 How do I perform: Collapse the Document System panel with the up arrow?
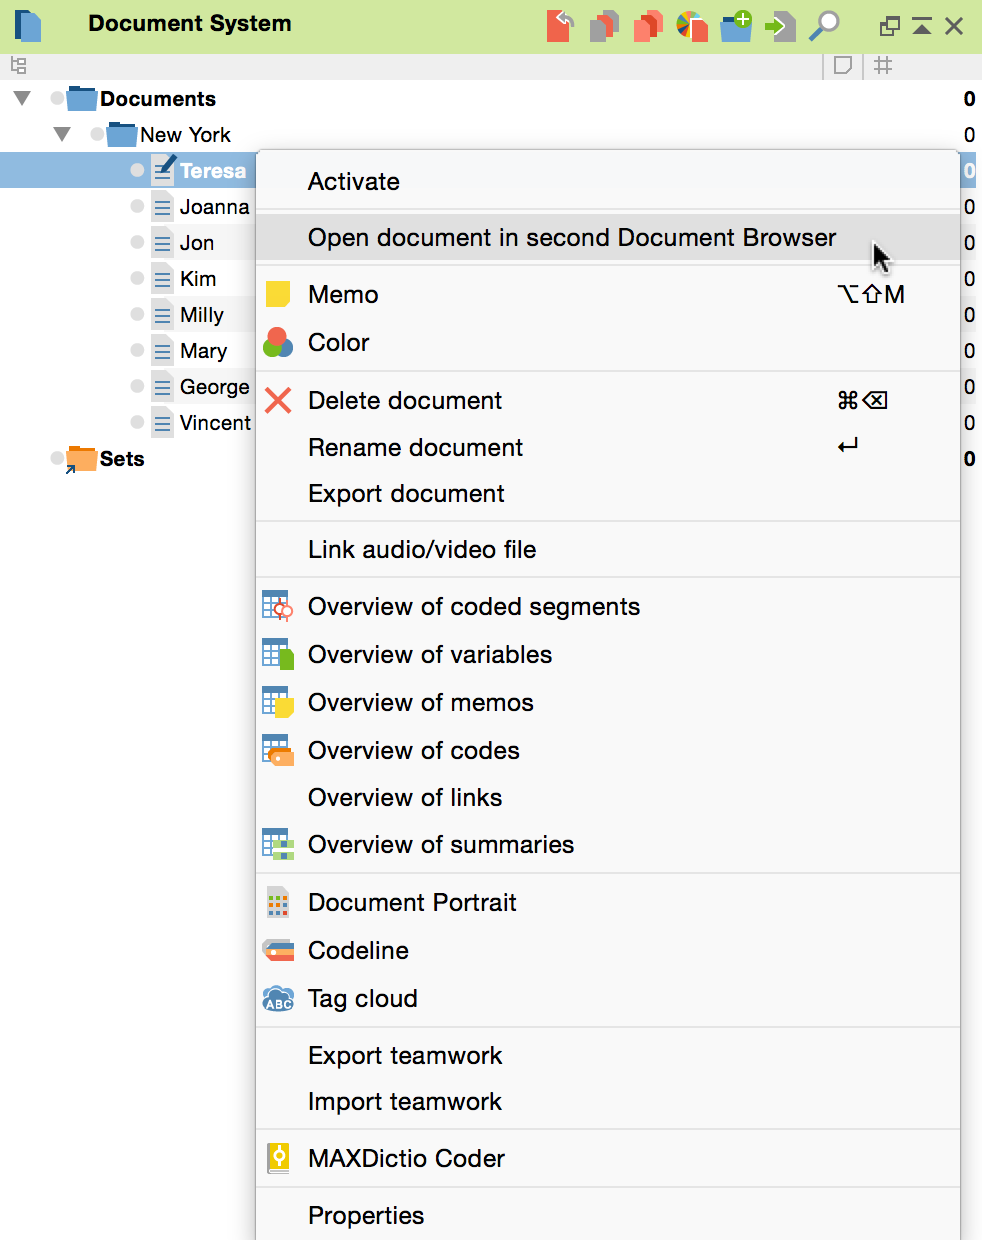click(x=922, y=26)
